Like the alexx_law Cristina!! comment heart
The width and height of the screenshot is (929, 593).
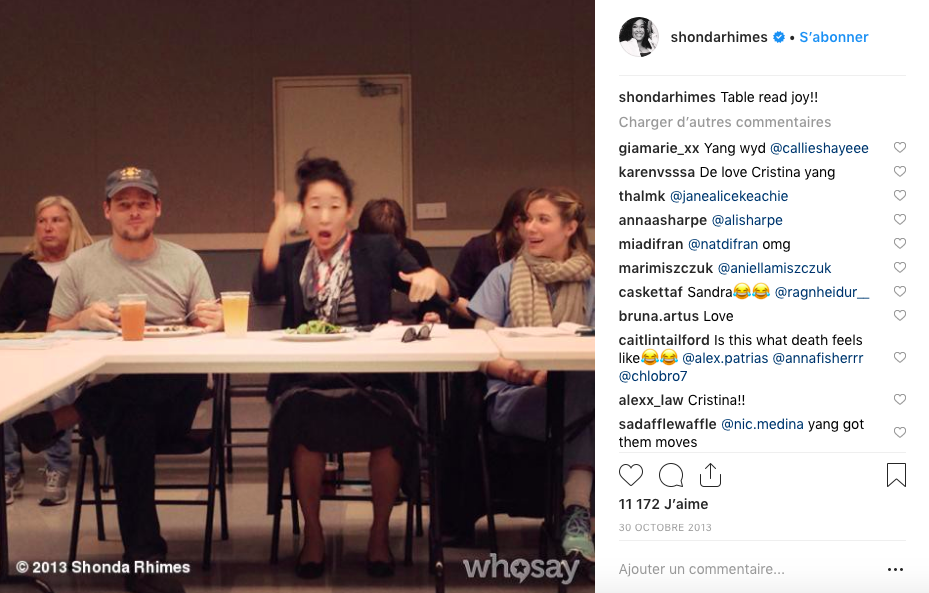coord(899,399)
